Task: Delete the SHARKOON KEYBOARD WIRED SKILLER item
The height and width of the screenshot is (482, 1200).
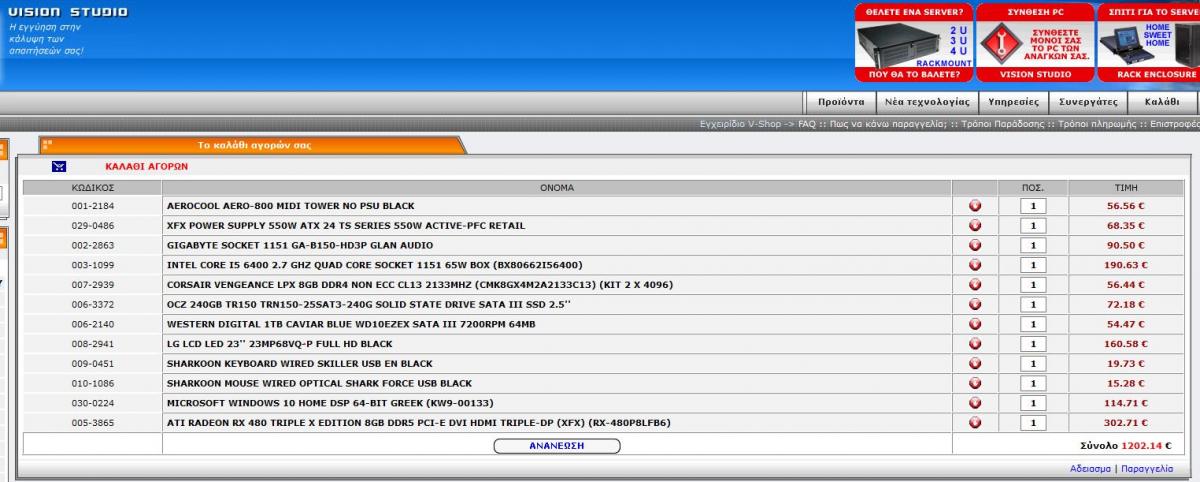Action: tap(975, 364)
